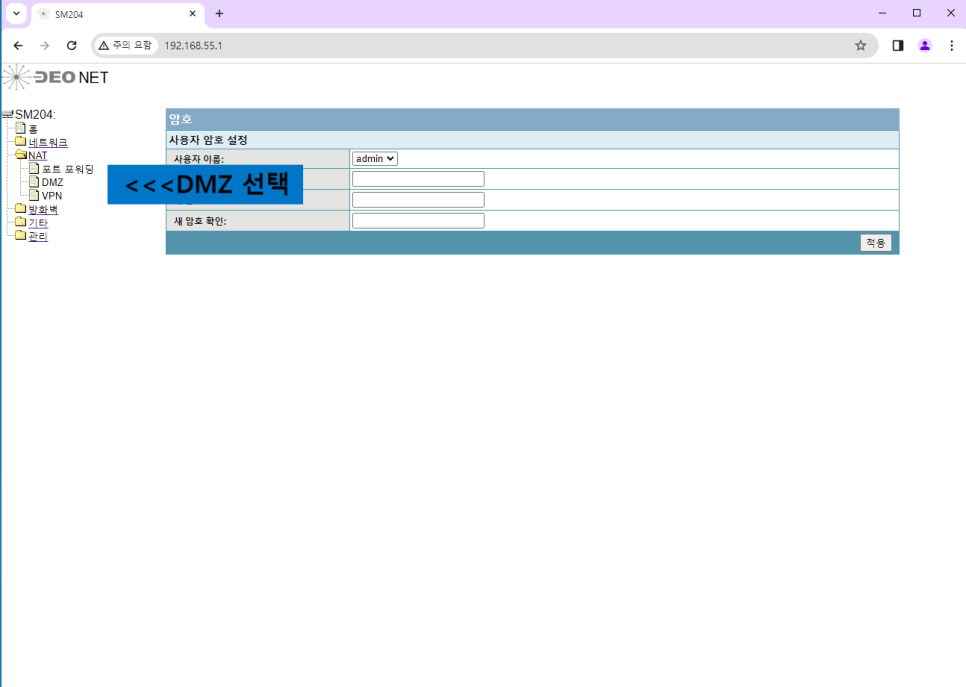The image size is (966, 687).
Task: Click the 네트워크 folder icon
Action: coord(20,142)
